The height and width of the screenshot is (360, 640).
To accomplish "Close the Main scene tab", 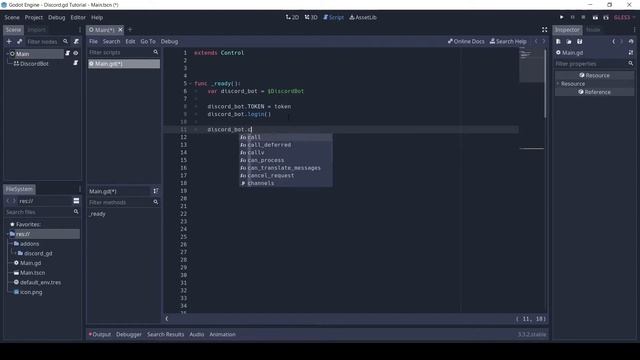I will pyautogui.click(x=120, y=29).
